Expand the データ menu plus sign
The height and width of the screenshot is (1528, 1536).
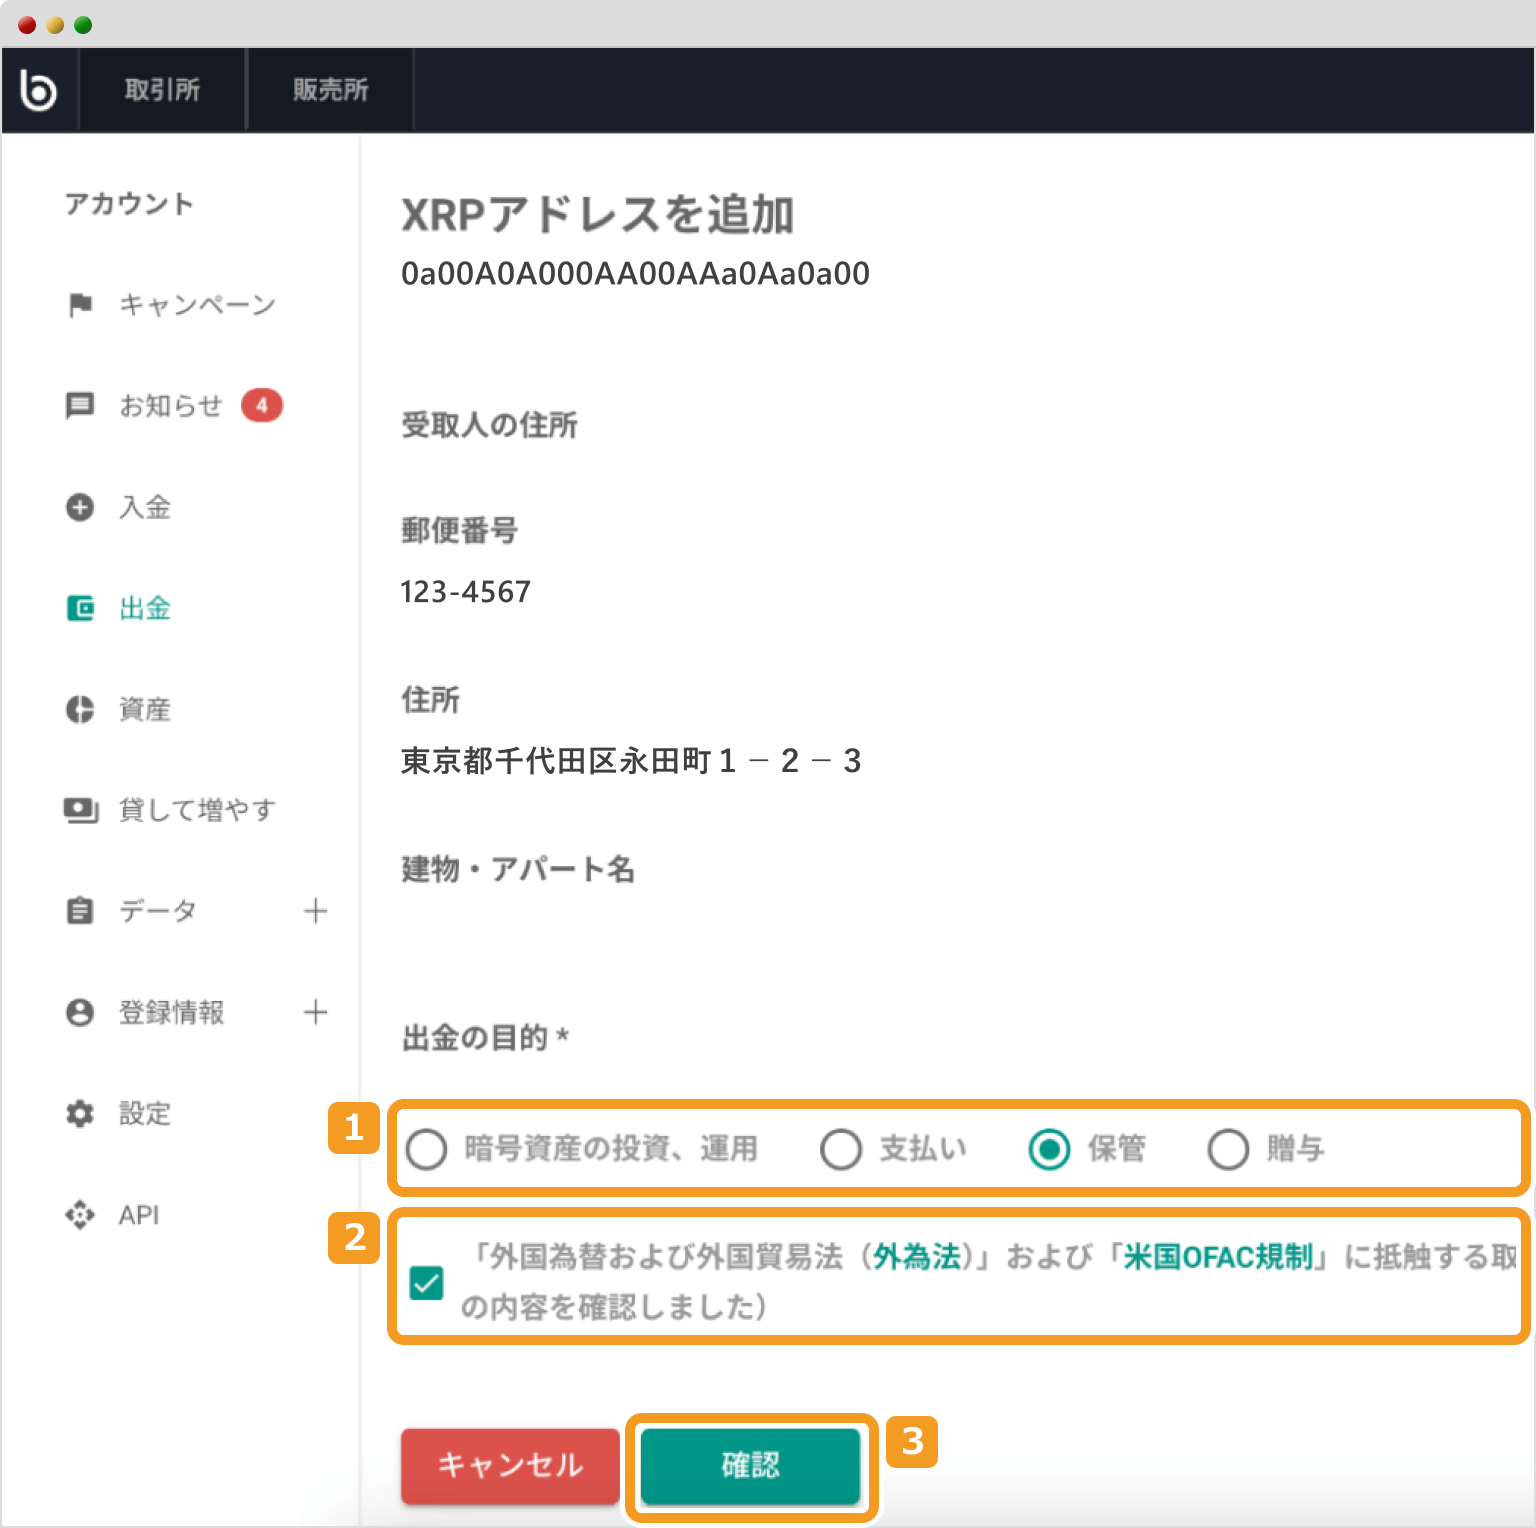point(315,911)
